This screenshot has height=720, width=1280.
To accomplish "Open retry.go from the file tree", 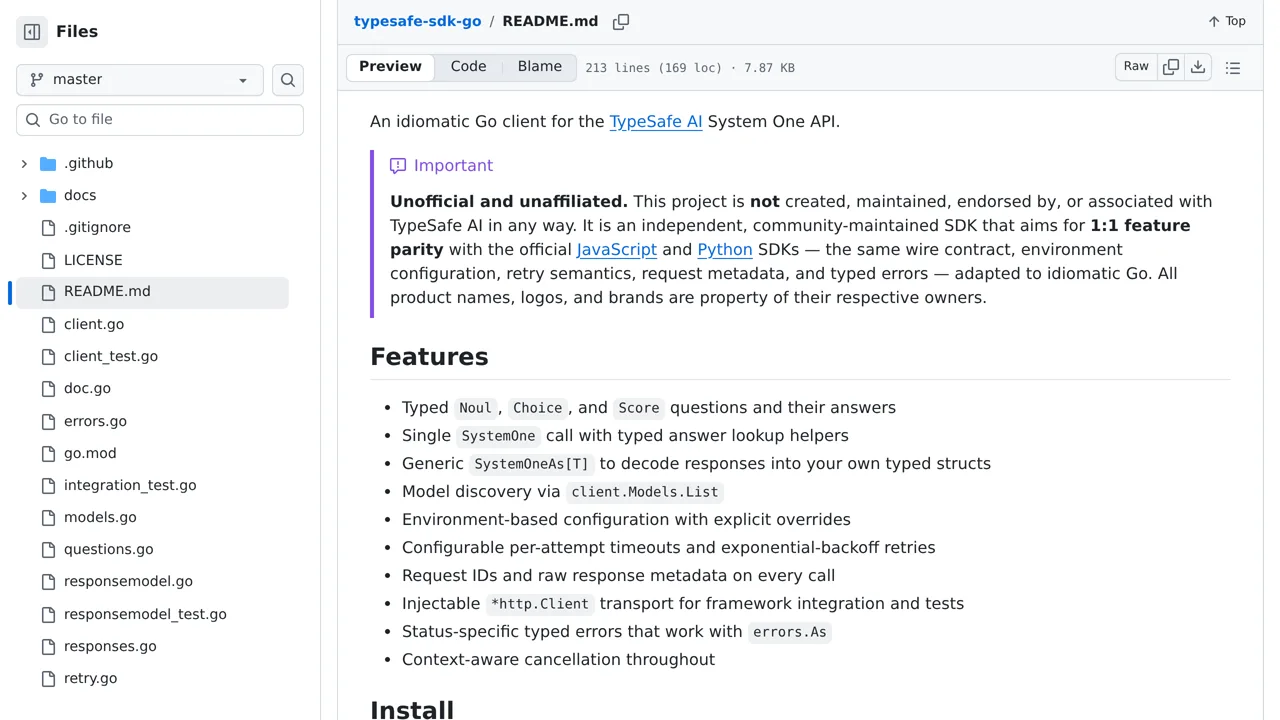I will point(90,678).
